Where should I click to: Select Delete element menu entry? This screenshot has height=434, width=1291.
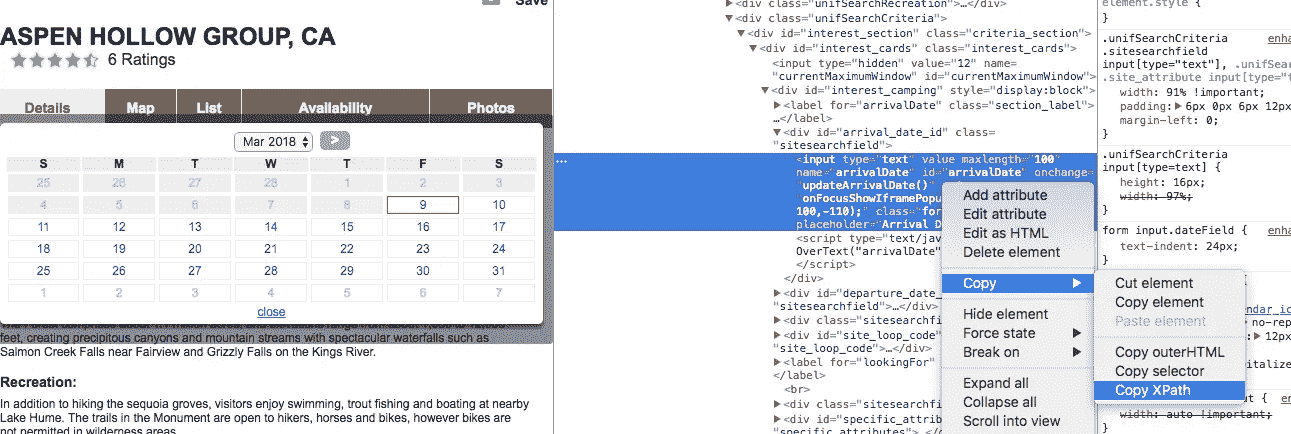coord(1018,252)
